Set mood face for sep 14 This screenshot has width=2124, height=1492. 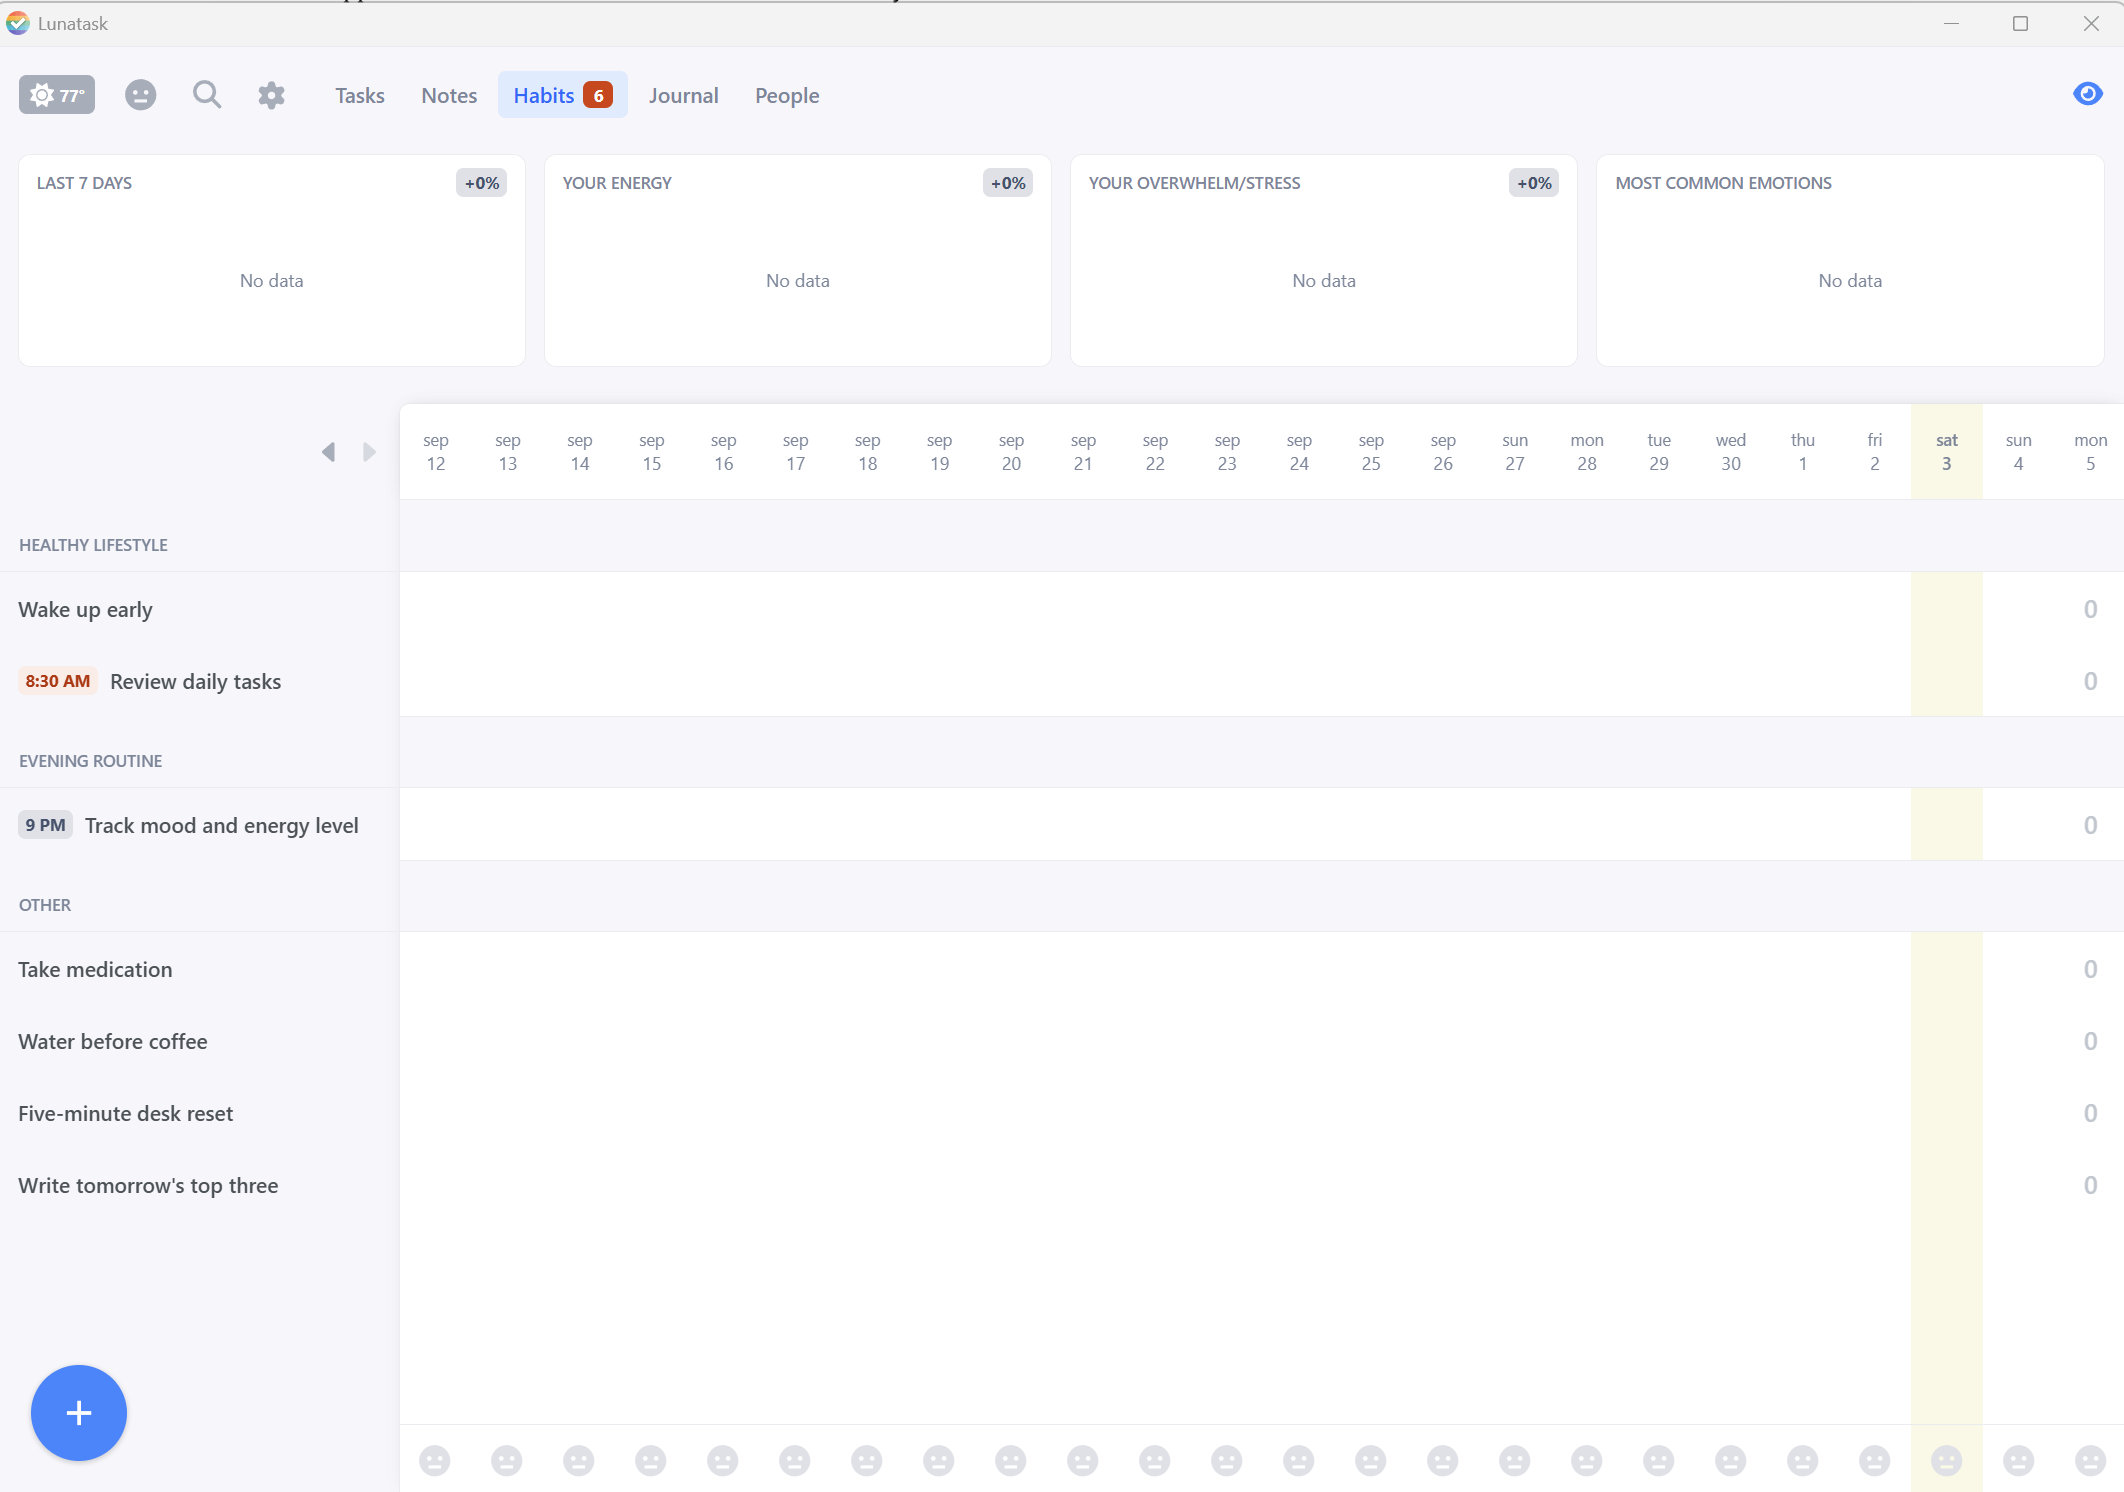click(x=579, y=1460)
